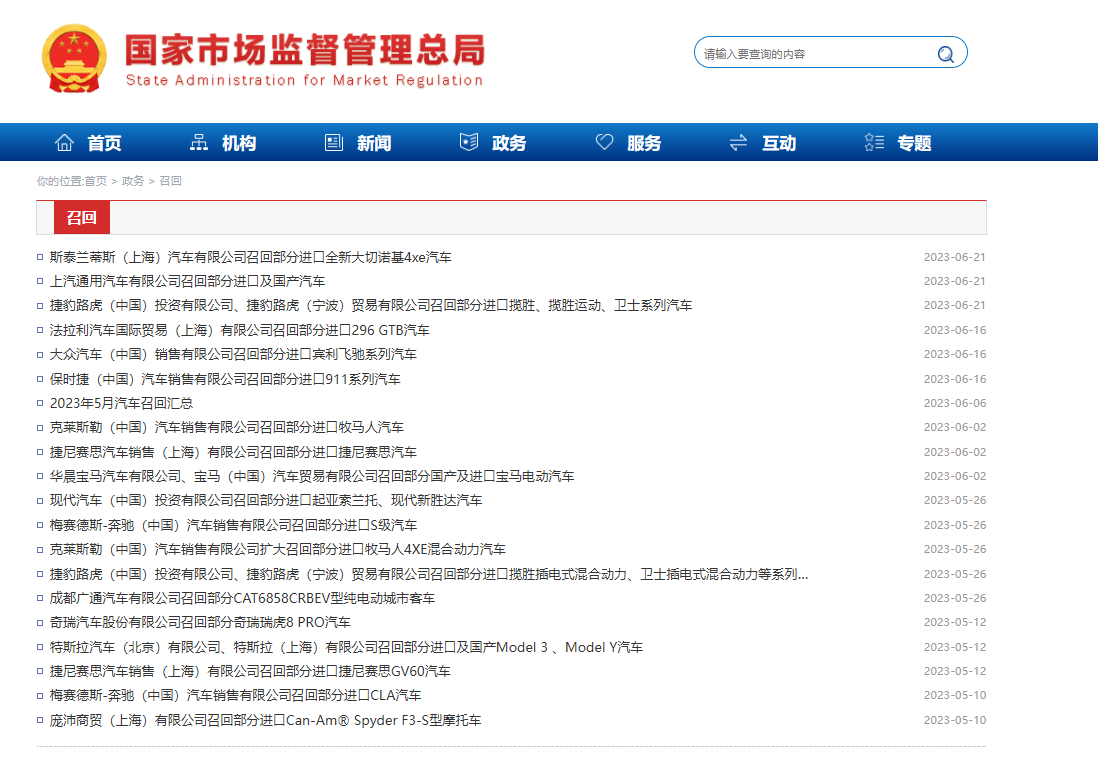This screenshot has width=1098, height=766.
Task: Click 召回 in the breadcrumb
Action: [170, 181]
